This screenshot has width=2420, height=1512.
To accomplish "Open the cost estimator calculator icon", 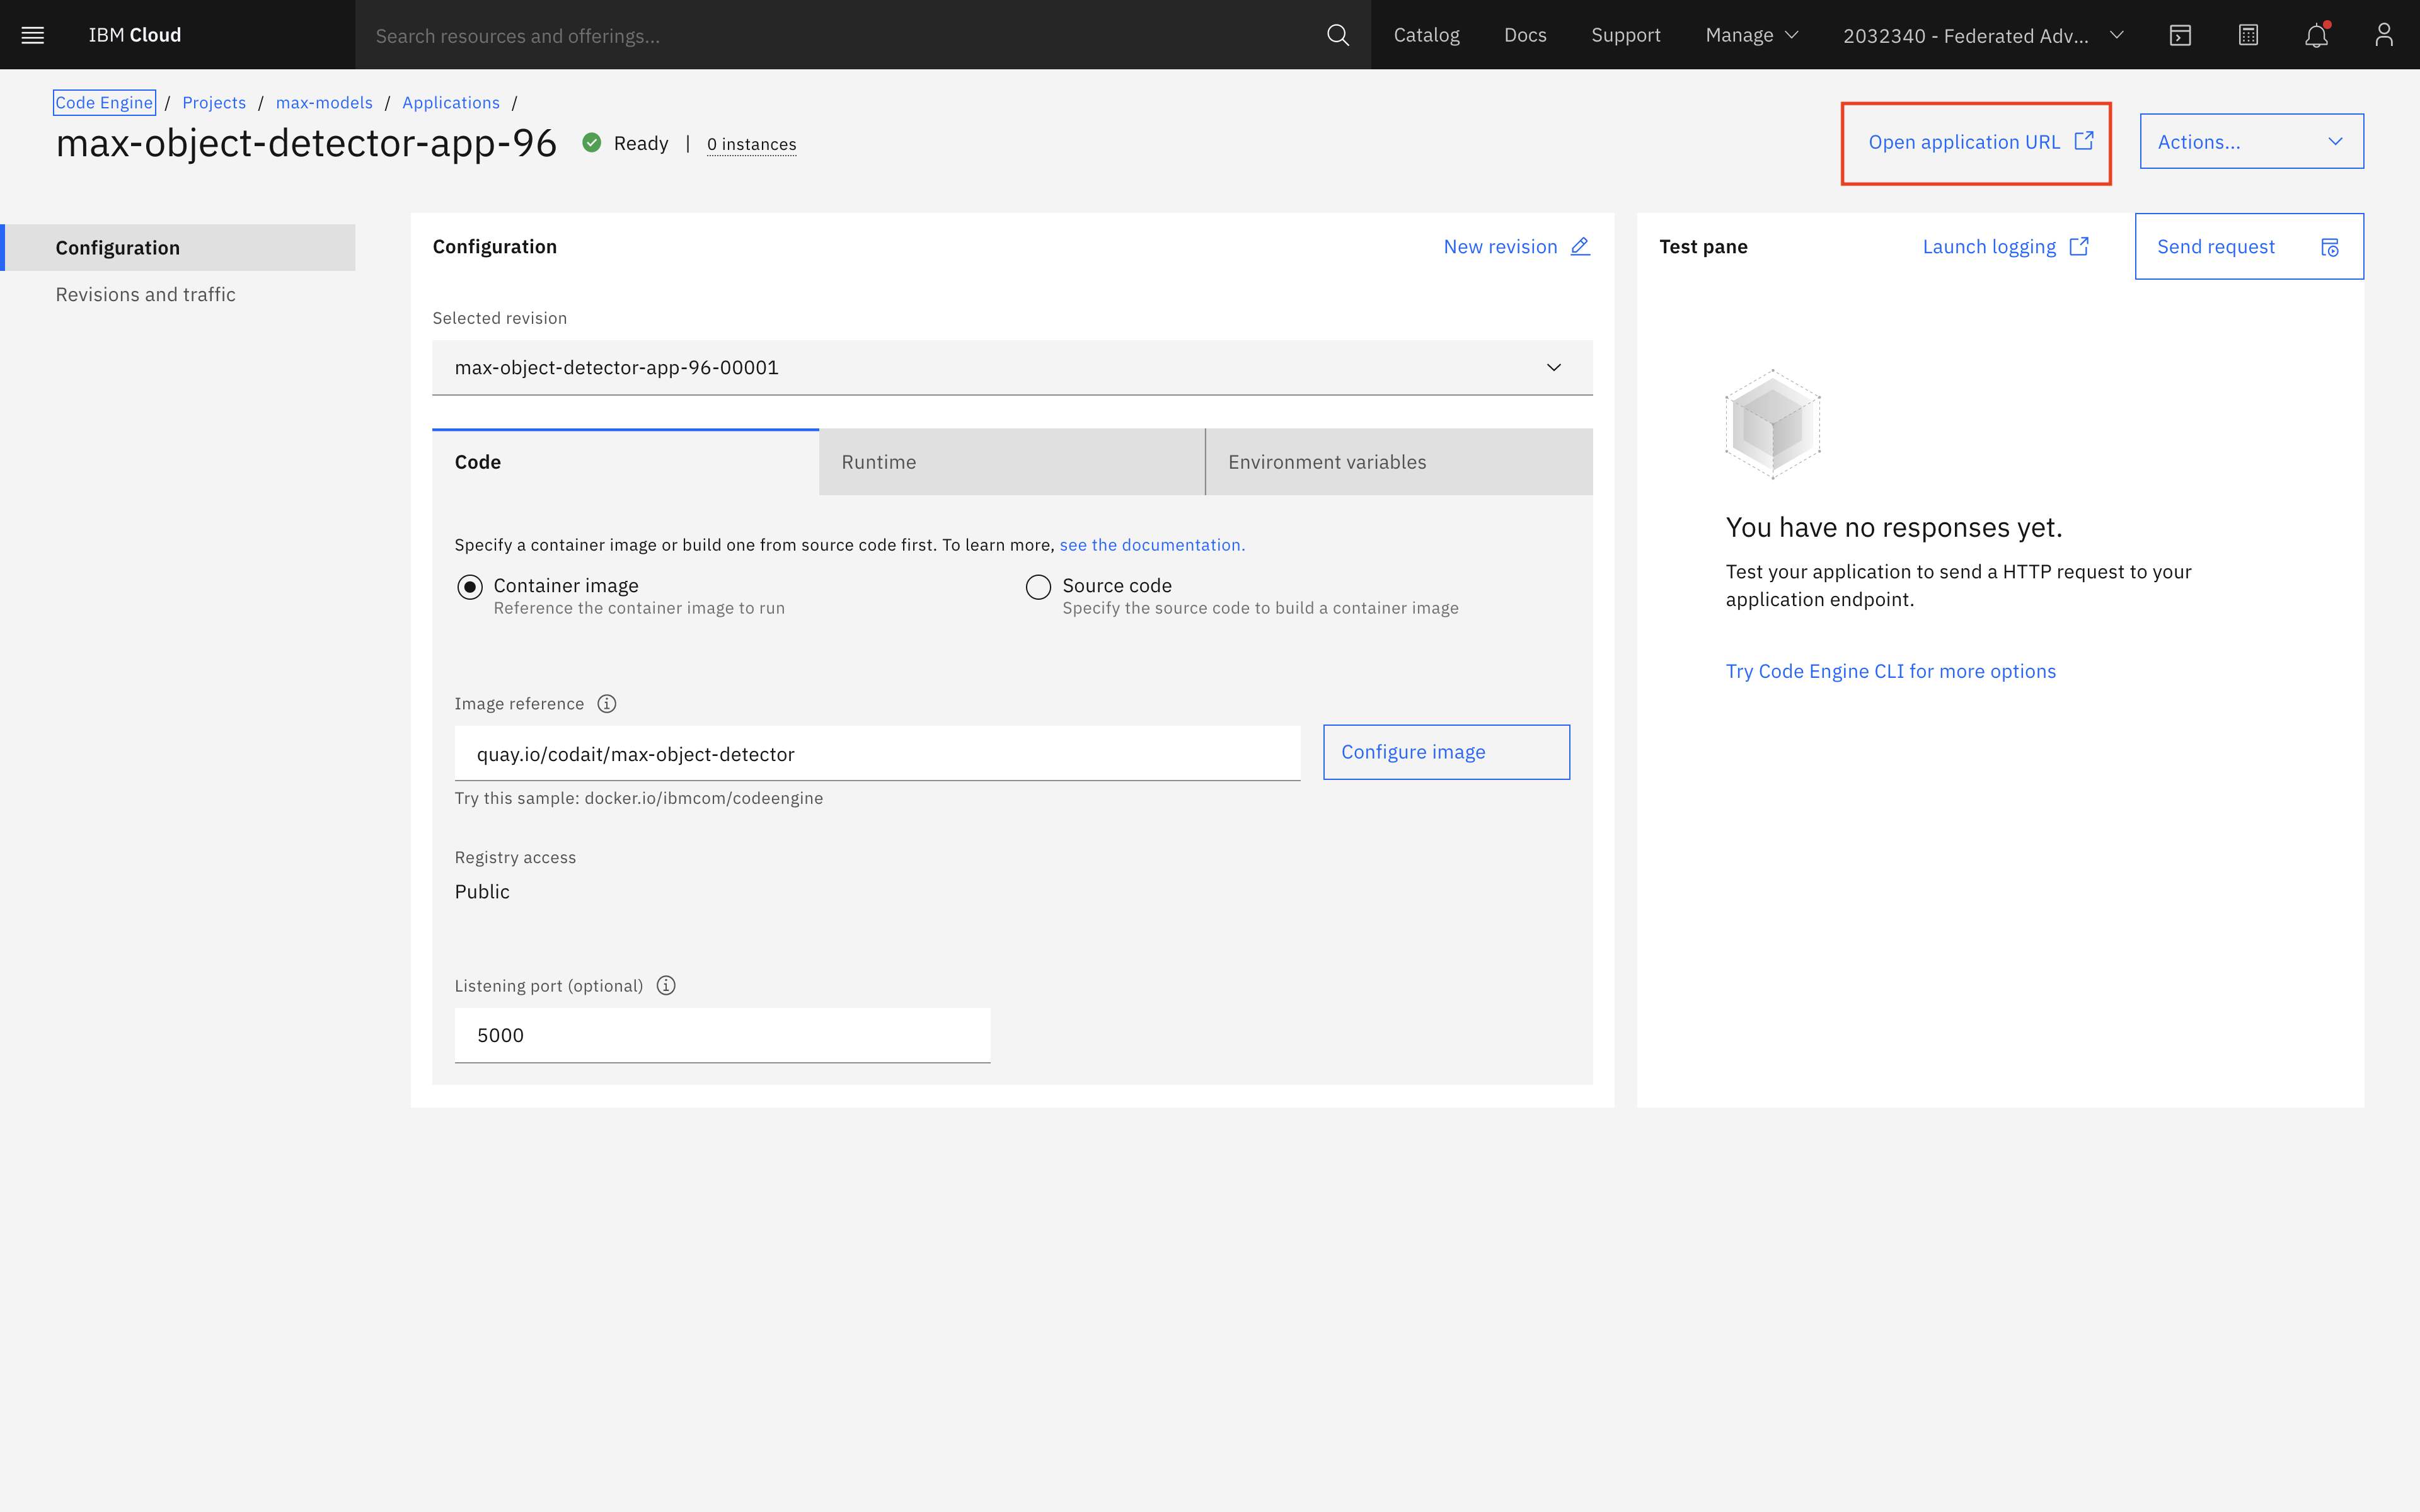I will 2248,35.
